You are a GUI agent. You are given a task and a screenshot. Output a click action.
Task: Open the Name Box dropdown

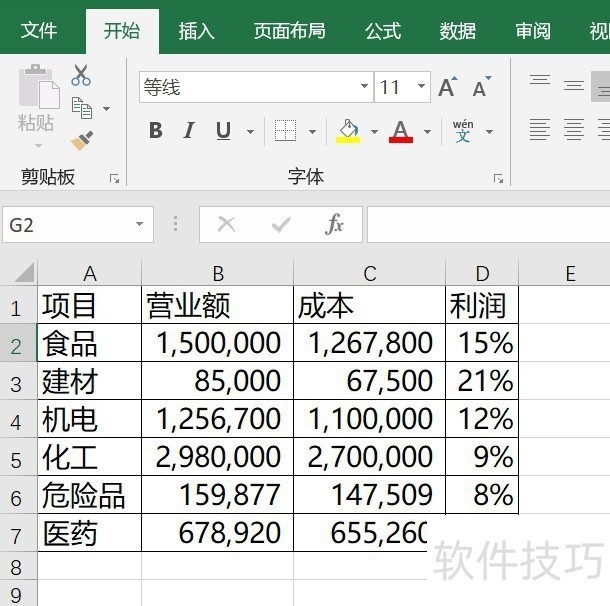pos(139,224)
